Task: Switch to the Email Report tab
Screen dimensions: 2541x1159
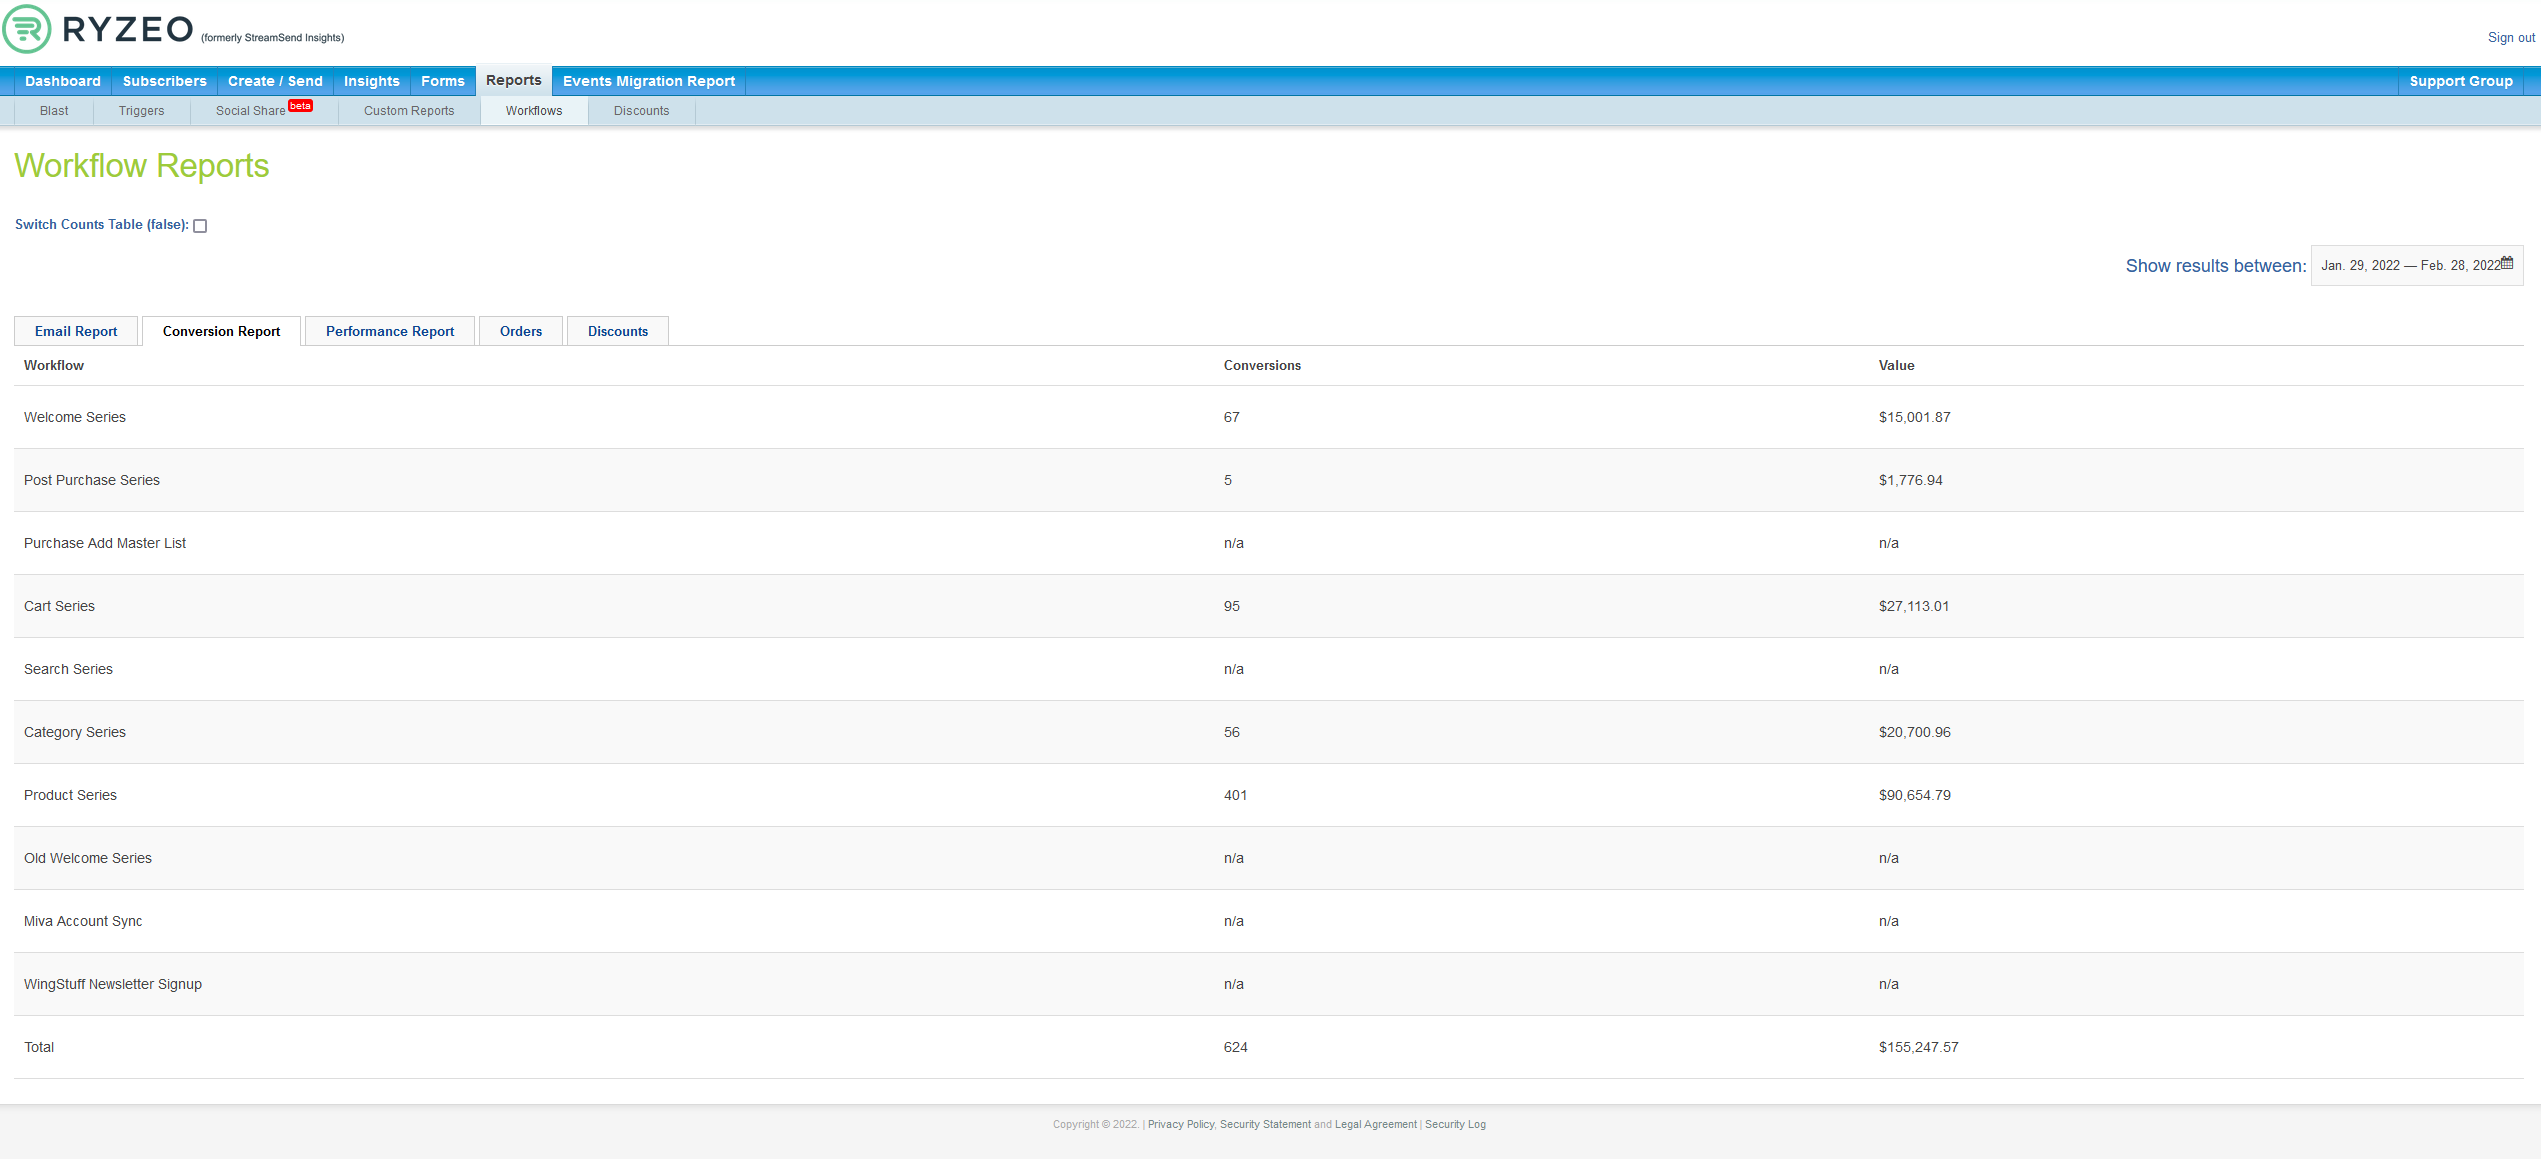Action: point(76,331)
